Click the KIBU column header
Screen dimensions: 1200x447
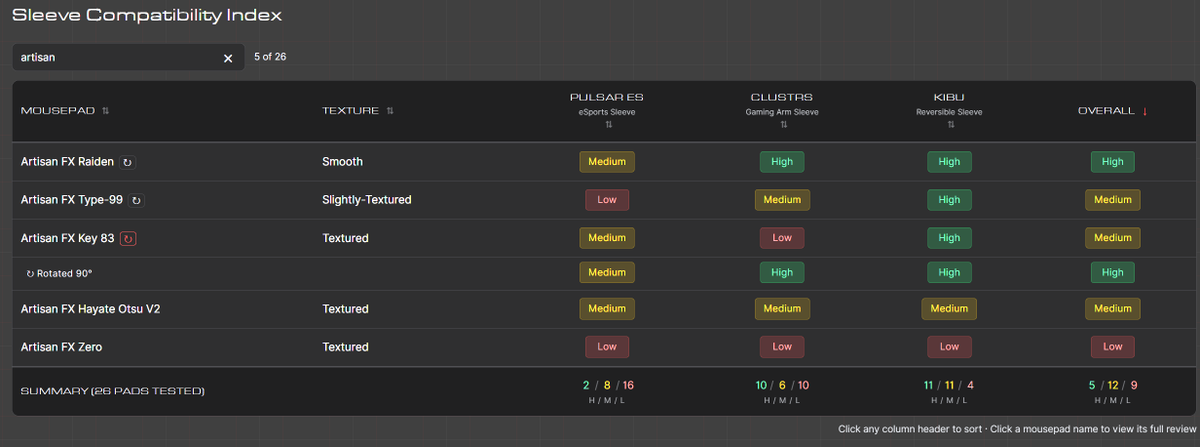tap(949, 97)
